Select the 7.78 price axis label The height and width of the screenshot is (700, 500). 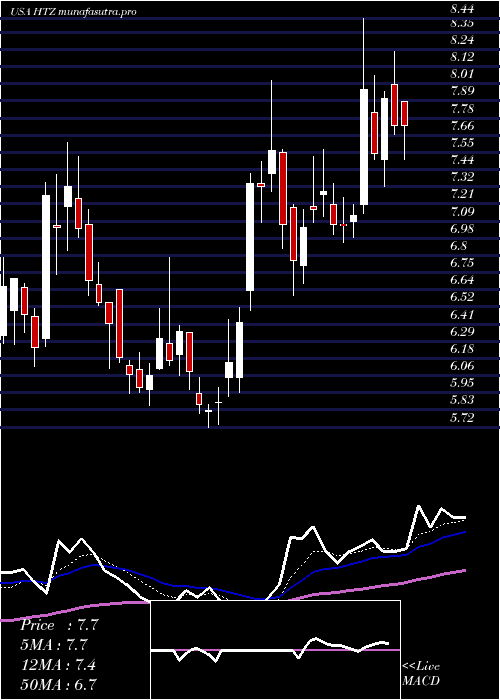pyautogui.click(x=463, y=108)
